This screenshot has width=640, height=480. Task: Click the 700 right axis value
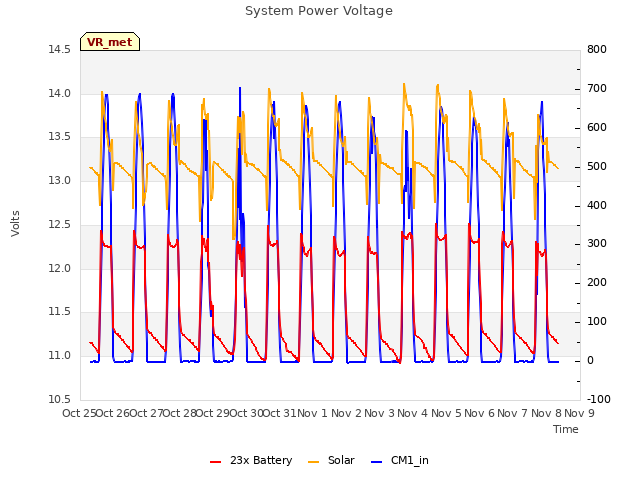point(597,89)
